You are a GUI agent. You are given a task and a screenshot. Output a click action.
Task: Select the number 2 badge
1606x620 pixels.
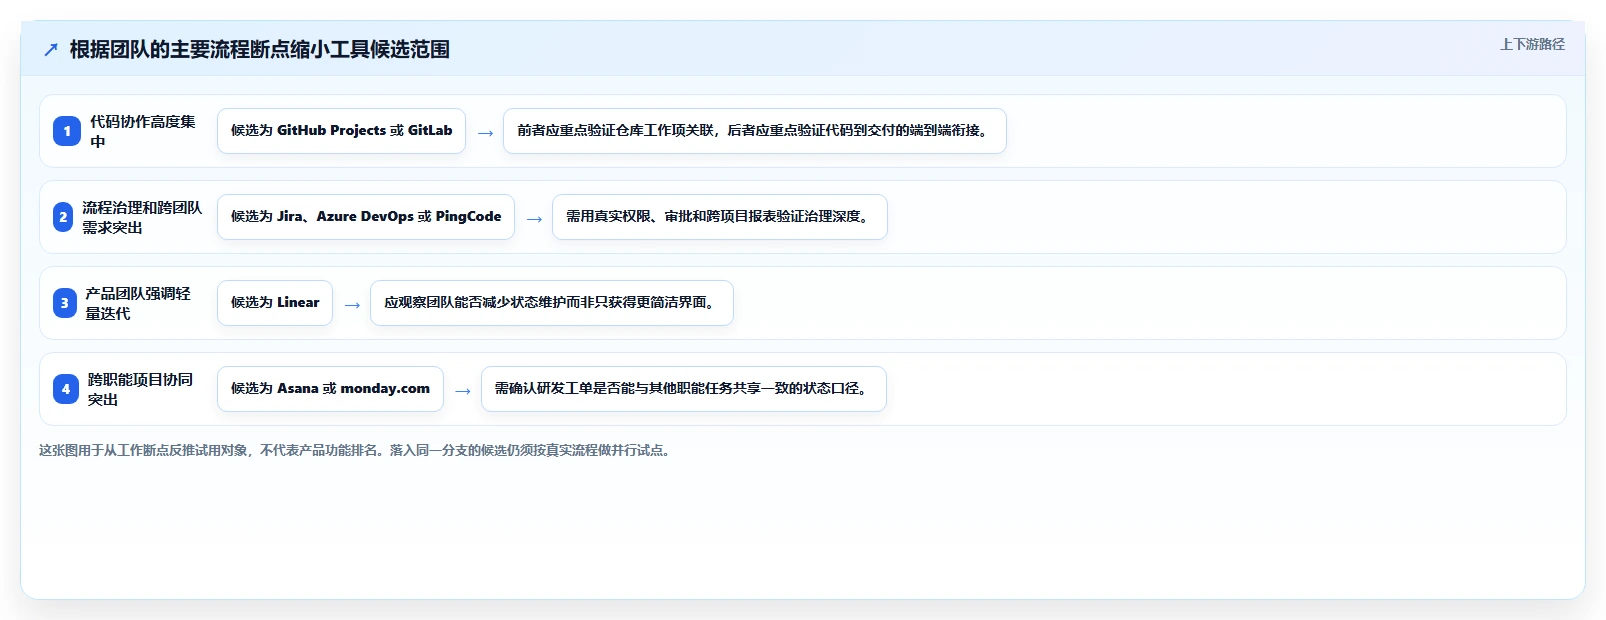[x=63, y=217]
